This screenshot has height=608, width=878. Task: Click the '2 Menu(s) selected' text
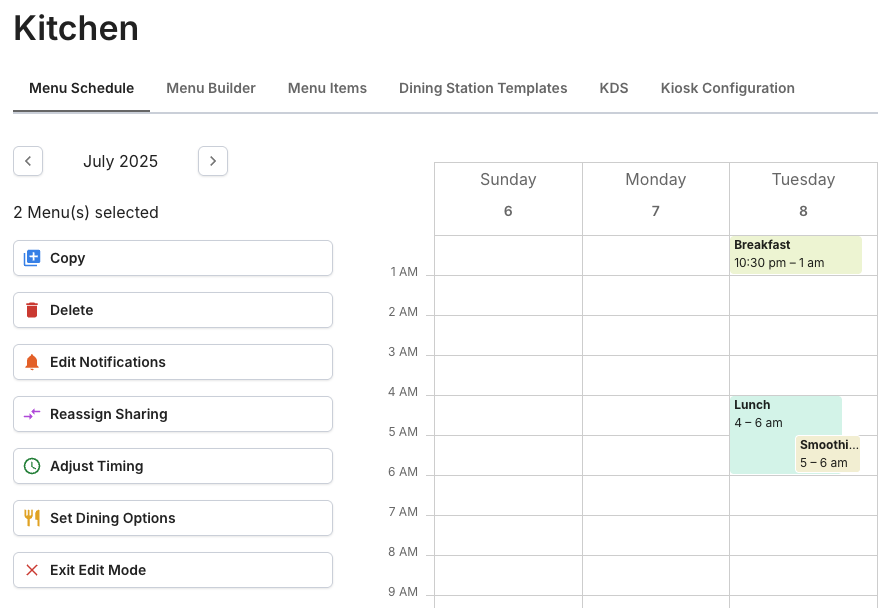pyautogui.click(x=86, y=212)
